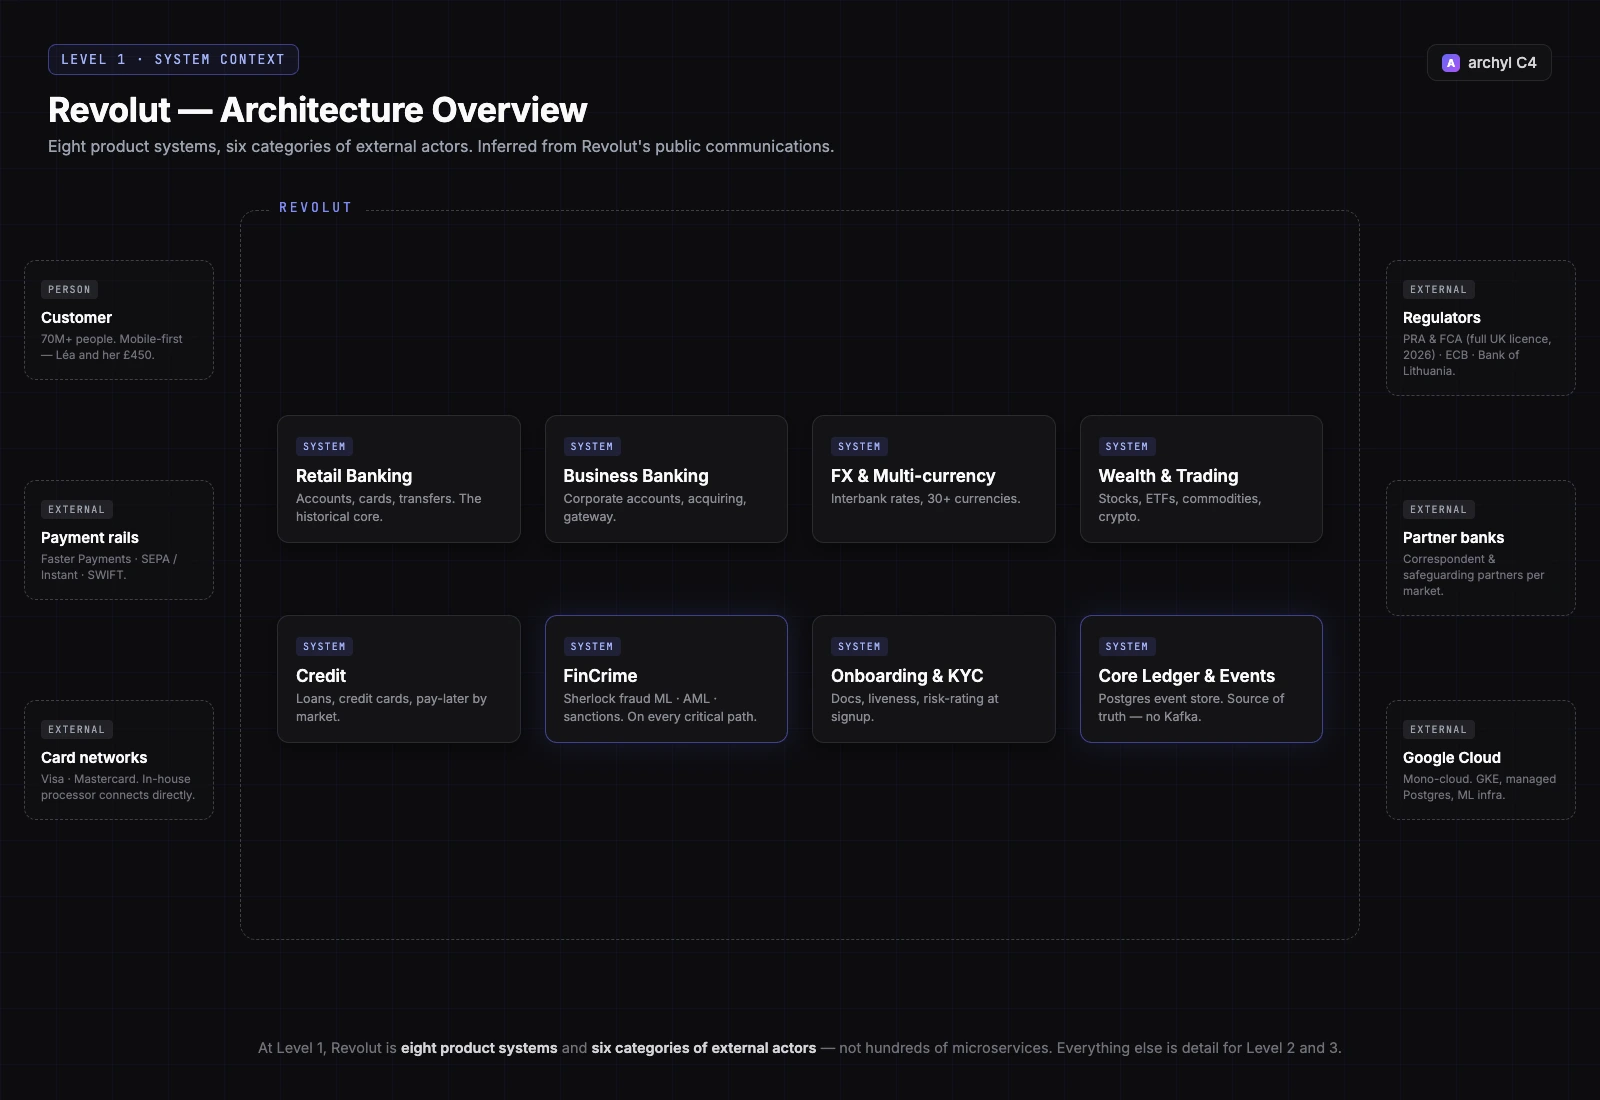Click the footer text "not hundreds of microservices"

tap(944, 1048)
